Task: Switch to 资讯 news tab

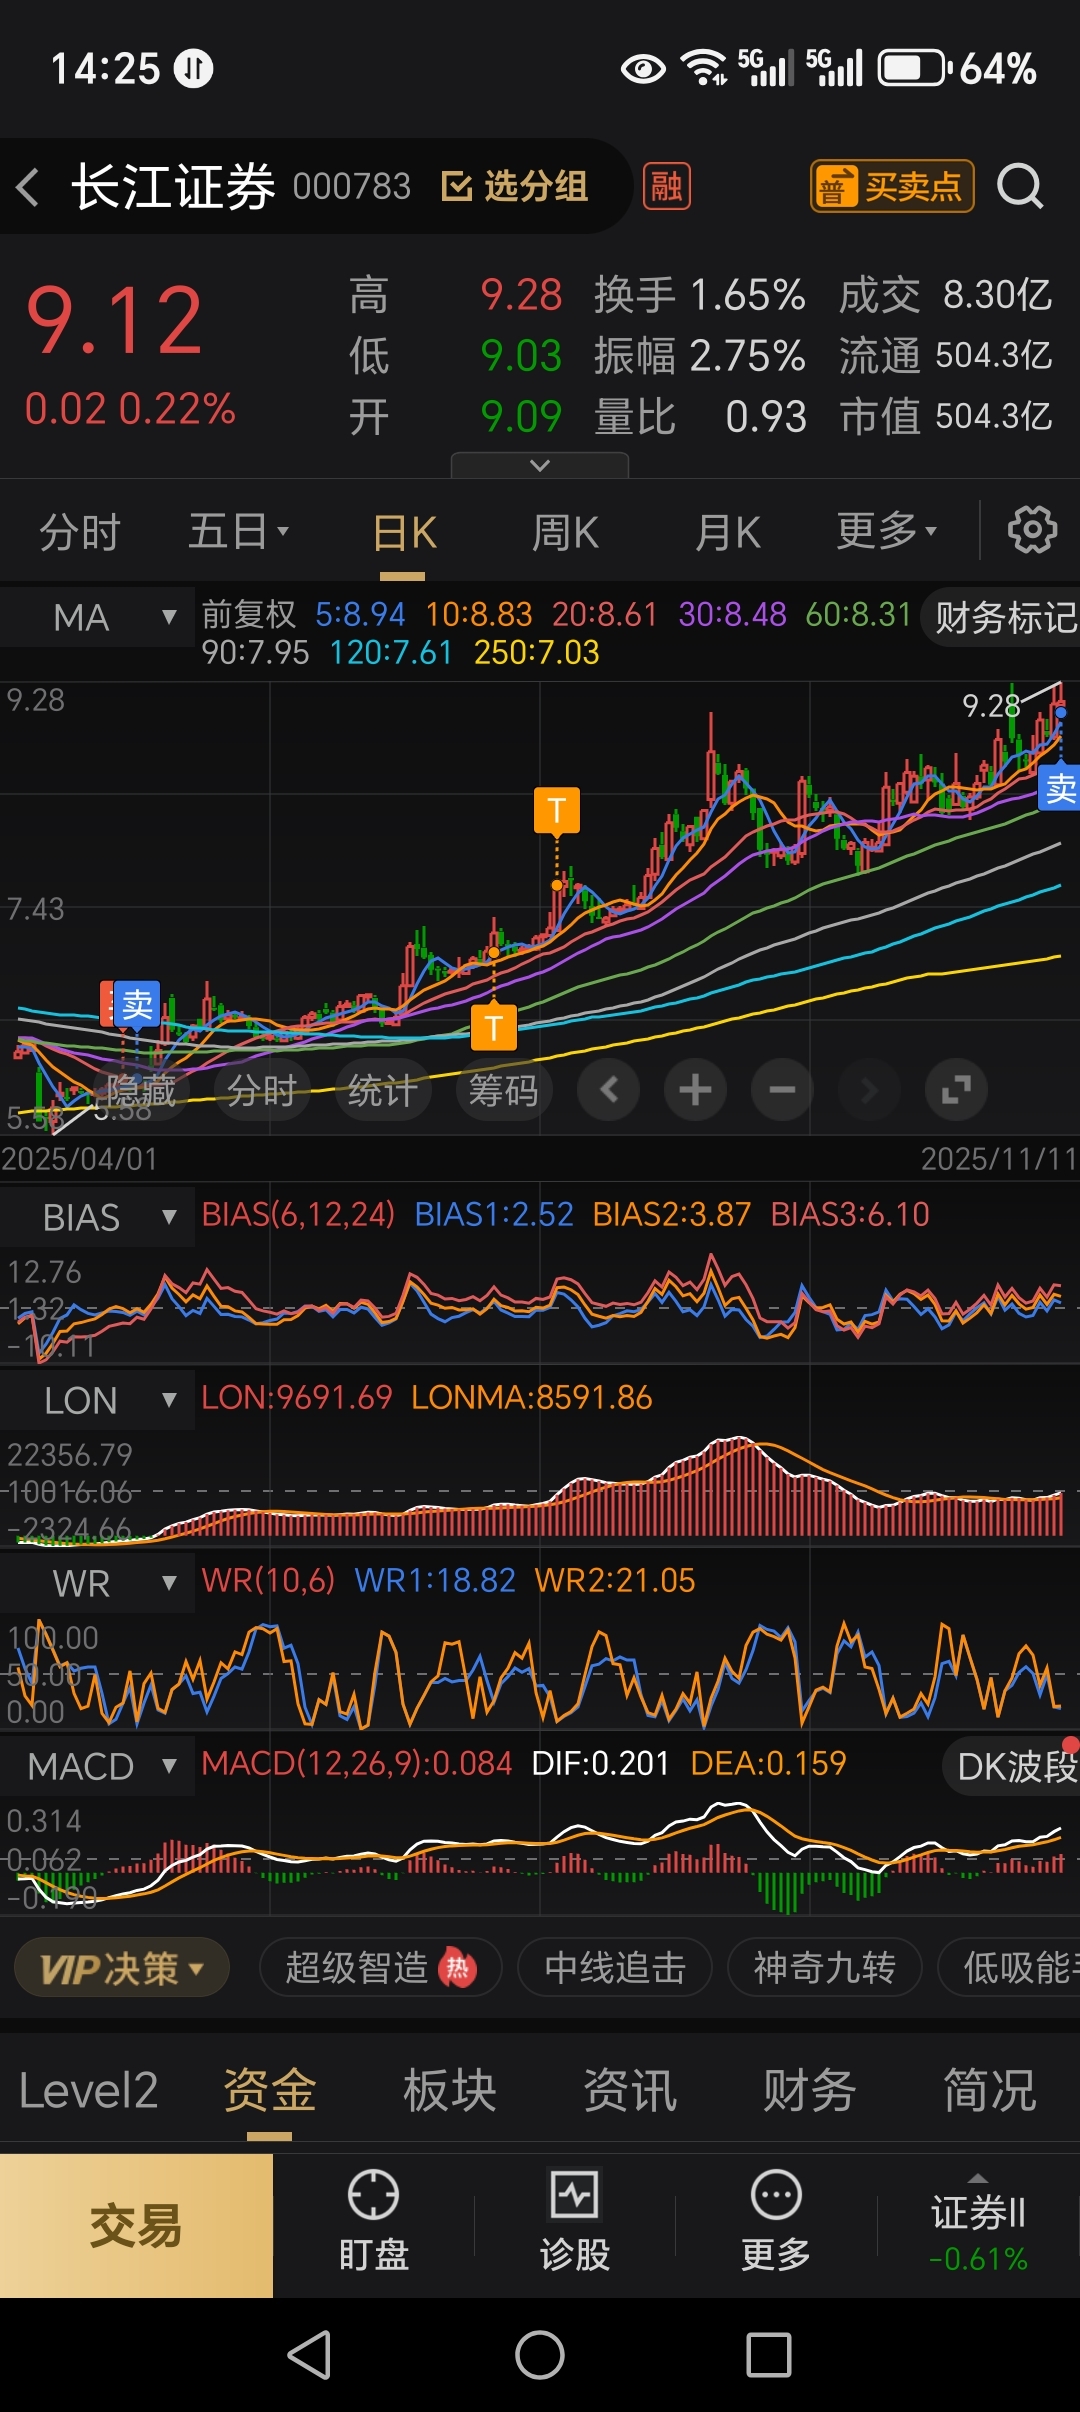Action: (x=630, y=2091)
